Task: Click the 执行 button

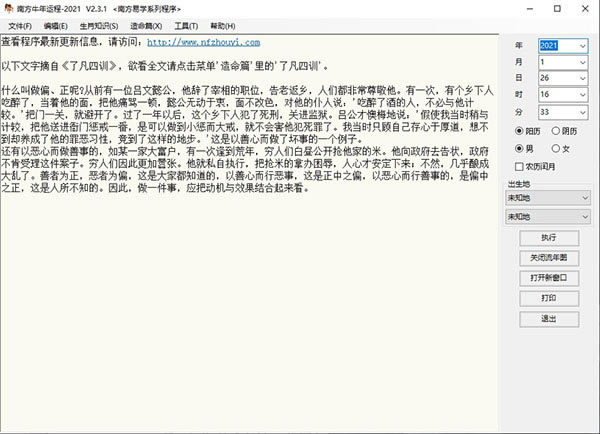Action: [549, 238]
